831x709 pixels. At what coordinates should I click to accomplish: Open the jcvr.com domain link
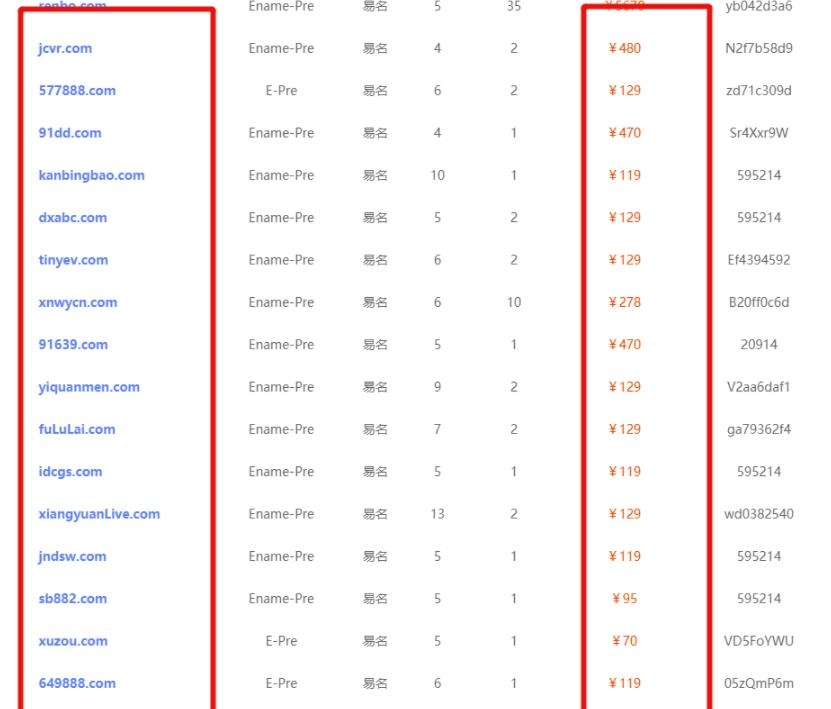point(65,48)
